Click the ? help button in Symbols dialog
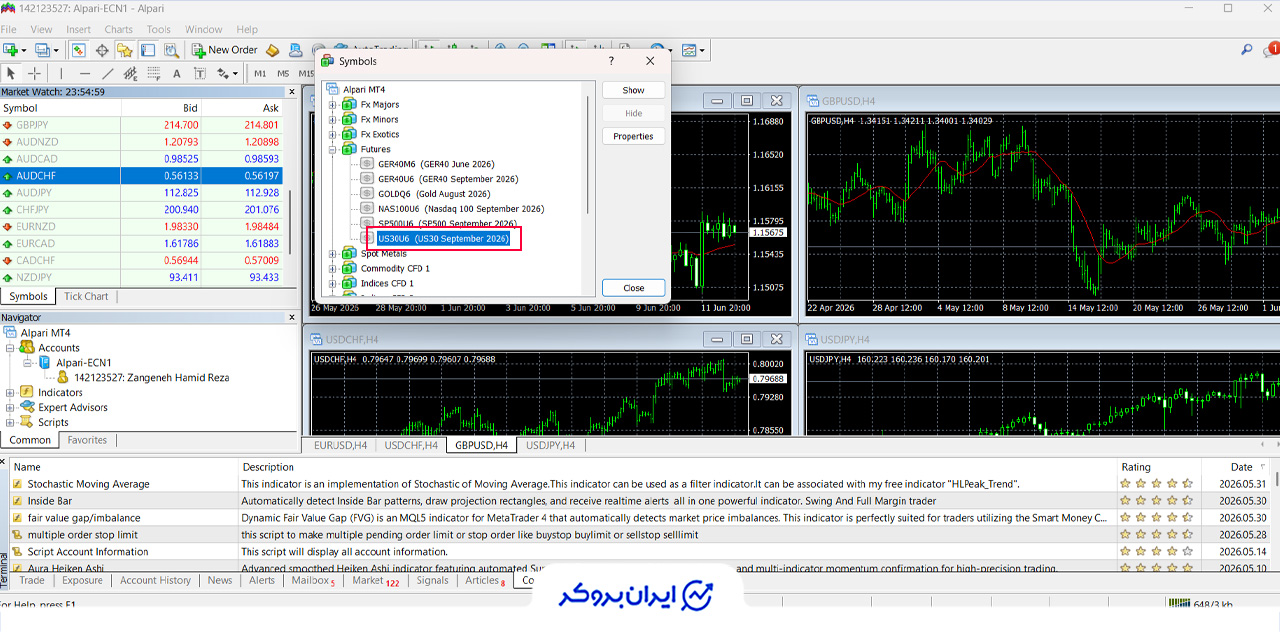The width and height of the screenshot is (1280, 632). (x=612, y=61)
